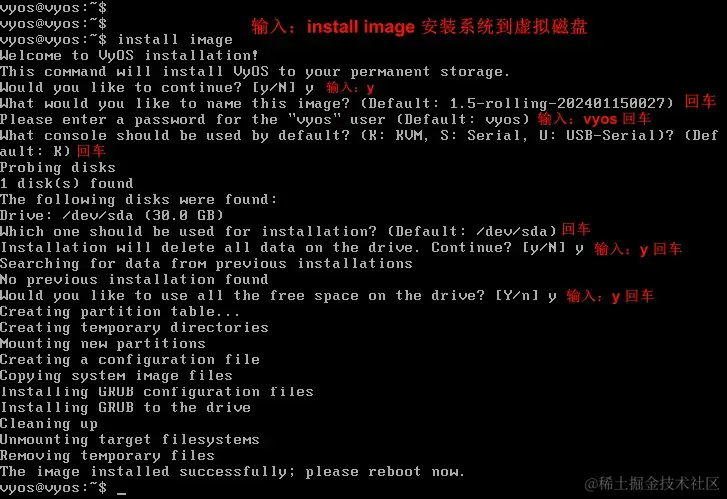The image size is (727, 499).
Task: Click the red title annotation 'install image'
Action: pos(361,27)
